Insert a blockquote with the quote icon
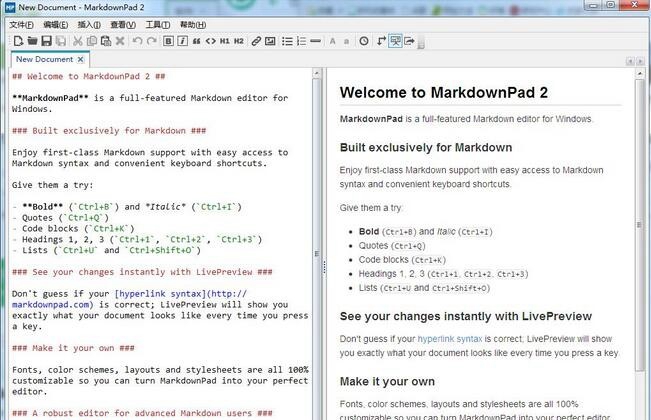The image size is (651, 420). tap(196, 41)
